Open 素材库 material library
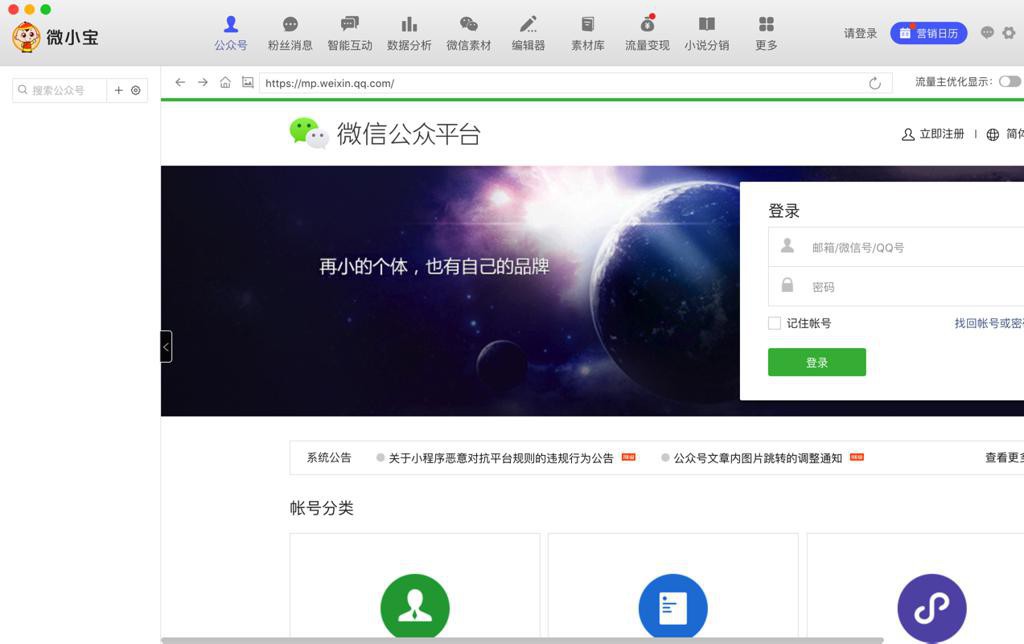This screenshot has height=644, width=1024. tap(588, 33)
